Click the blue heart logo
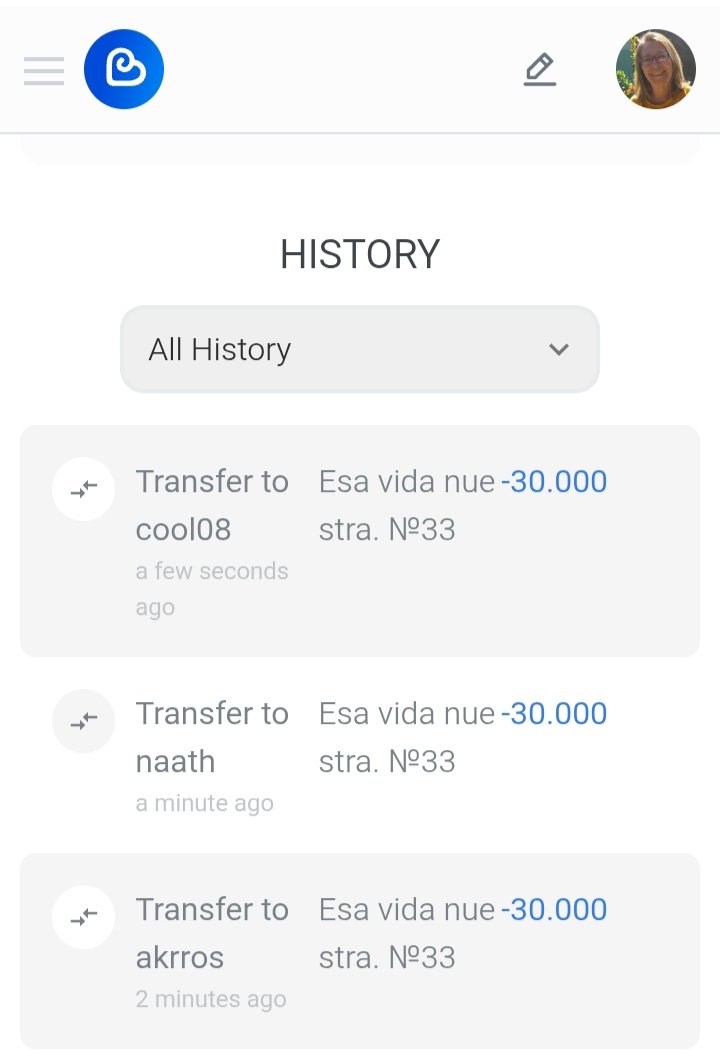 click(x=124, y=69)
